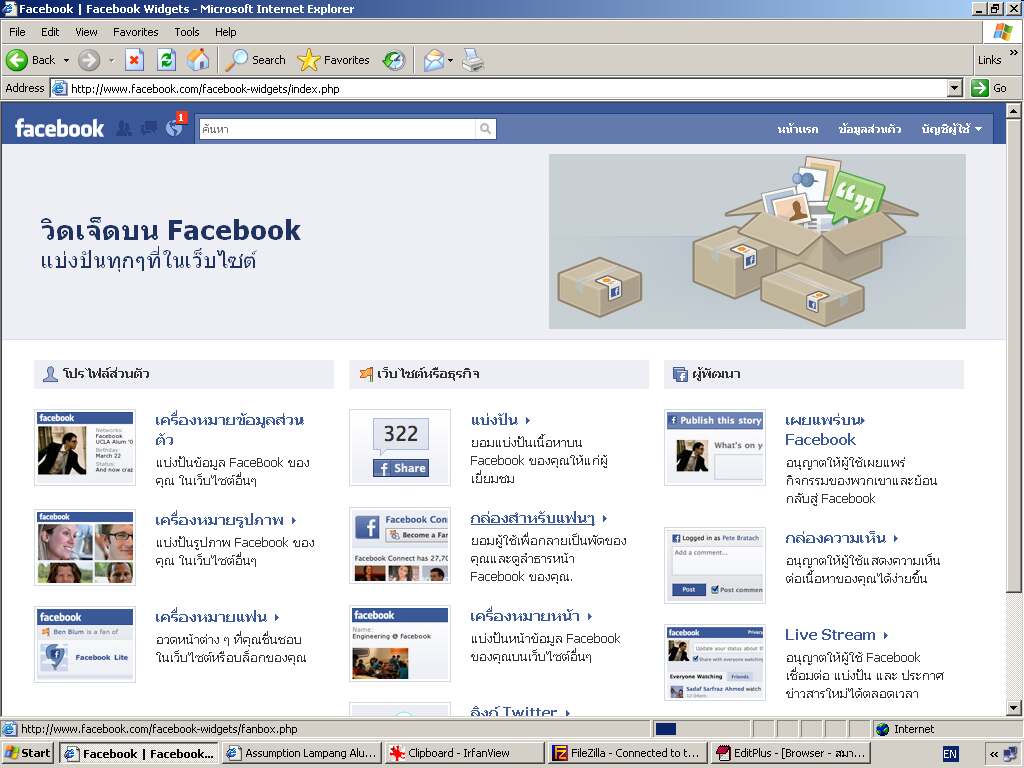Go to Home page toolbar icon
Screen dimensions: 1024x768
coord(198,60)
